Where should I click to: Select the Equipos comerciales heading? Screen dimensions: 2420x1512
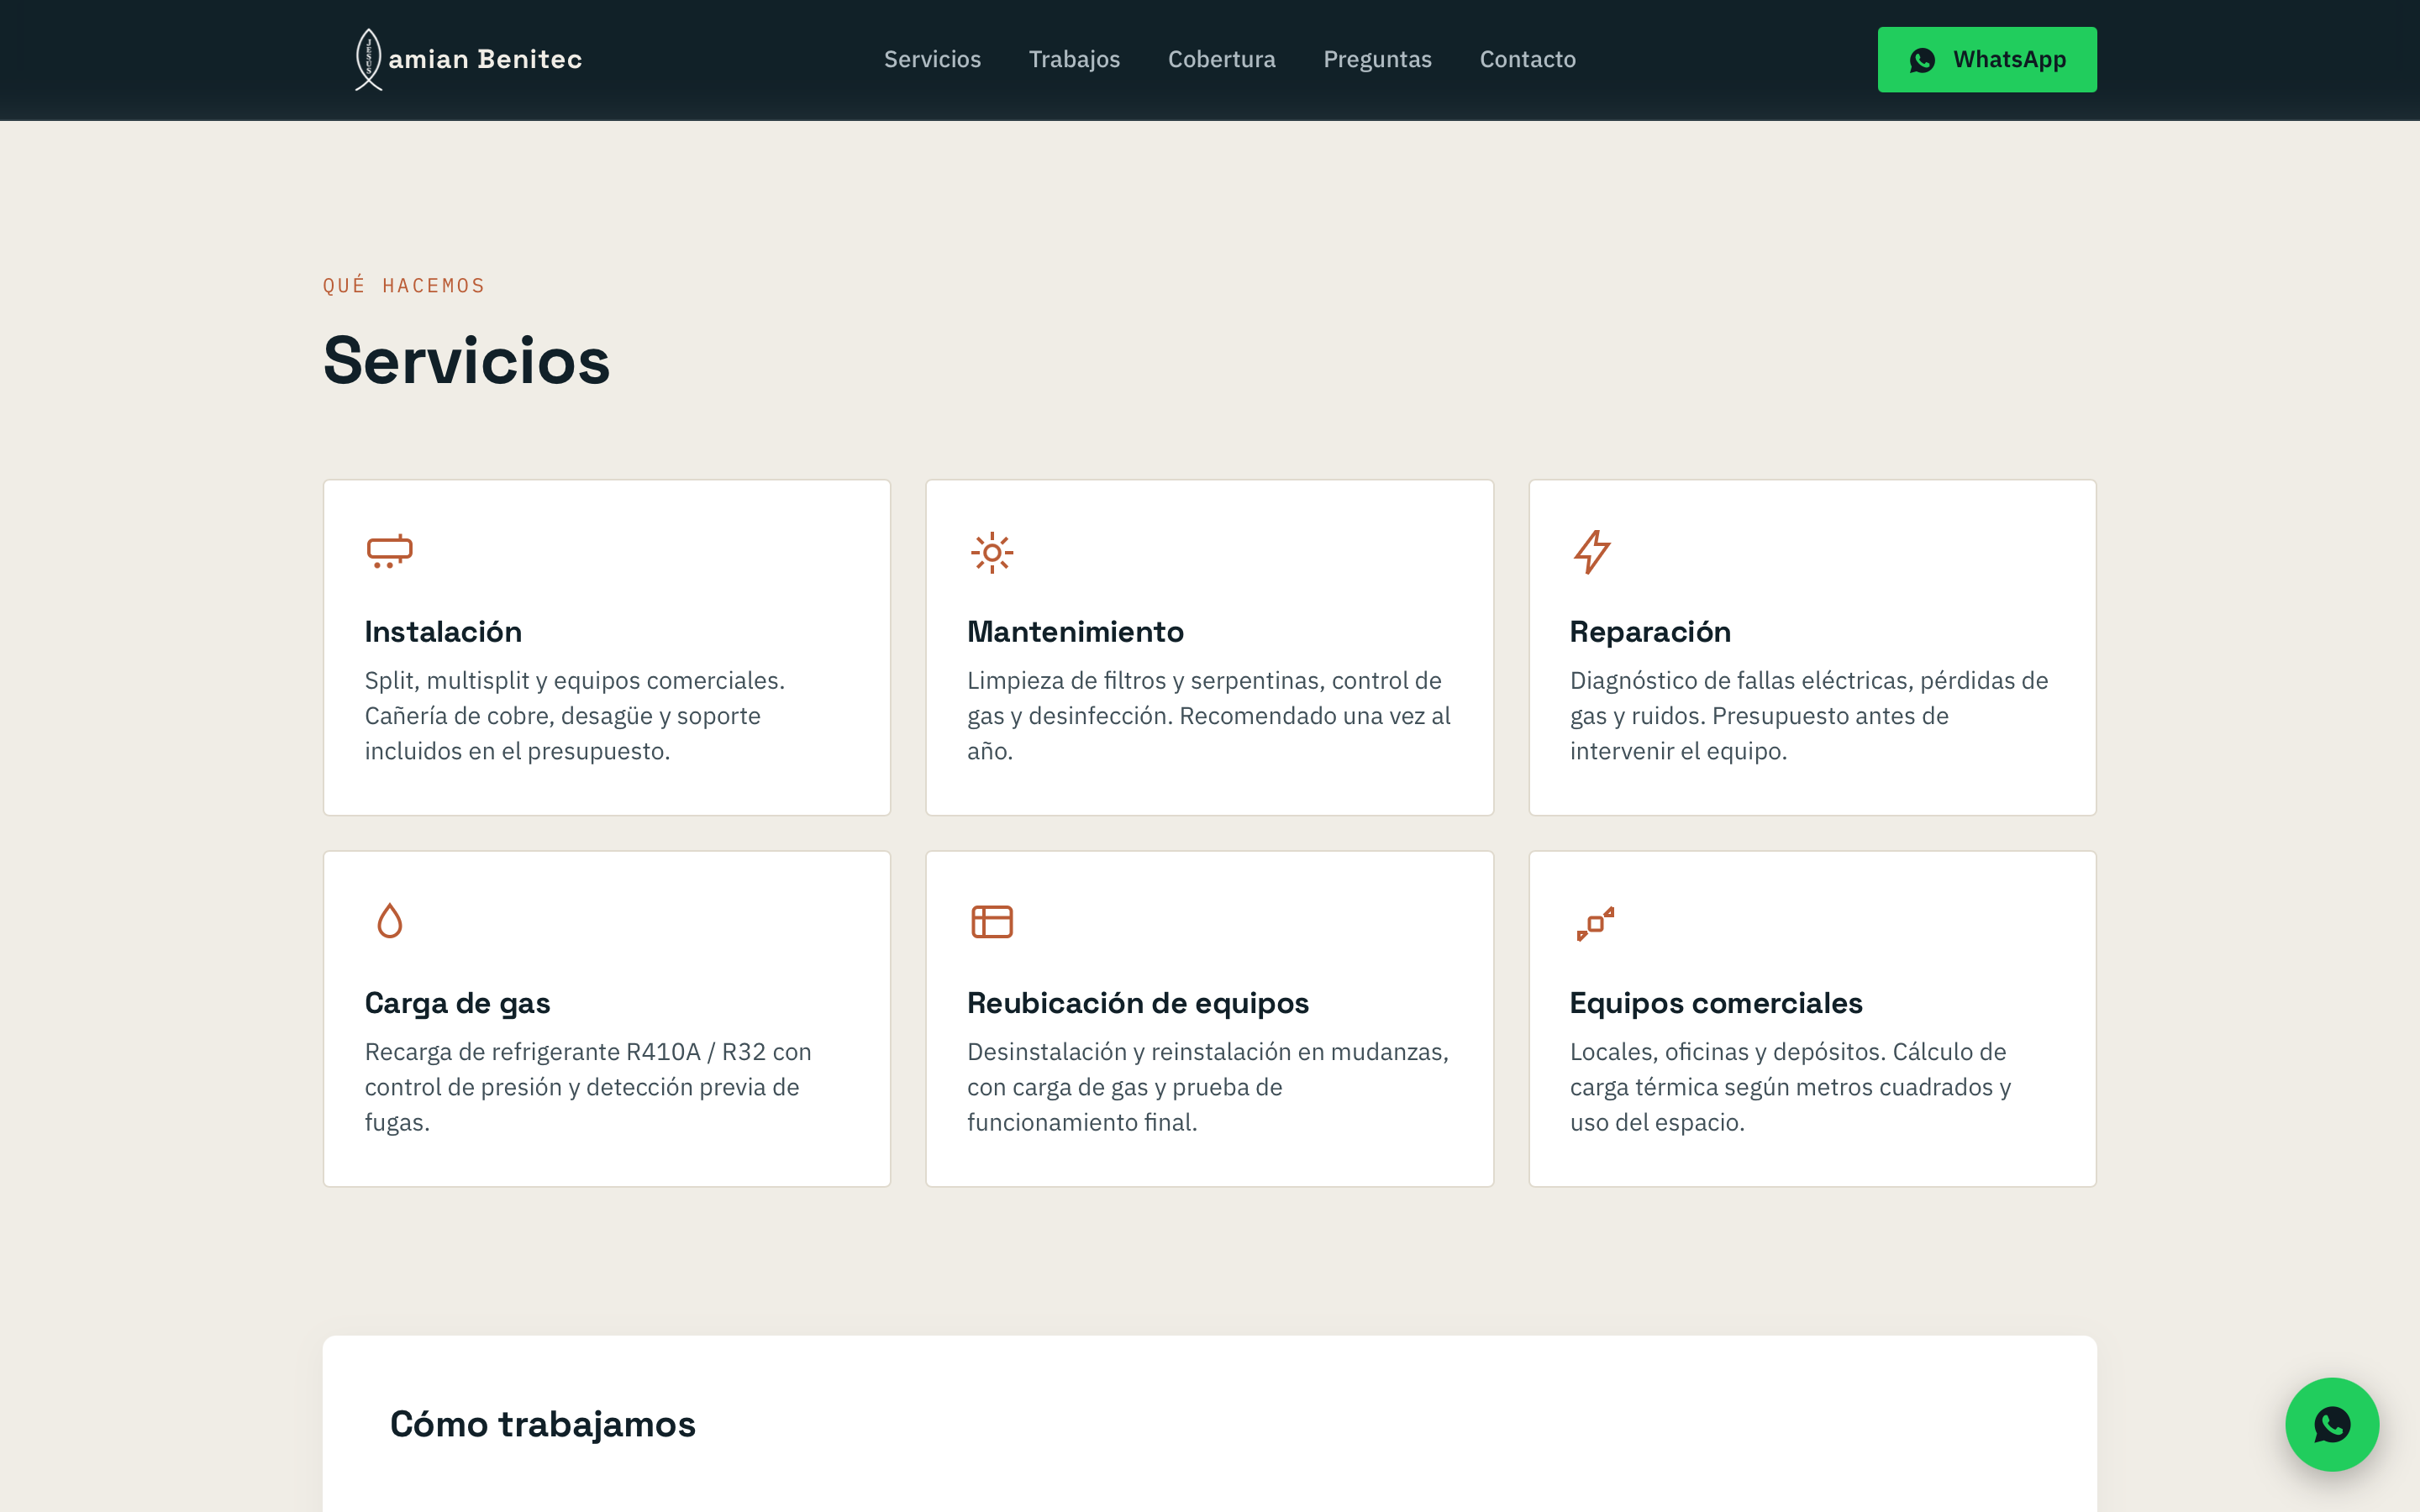click(1715, 1003)
